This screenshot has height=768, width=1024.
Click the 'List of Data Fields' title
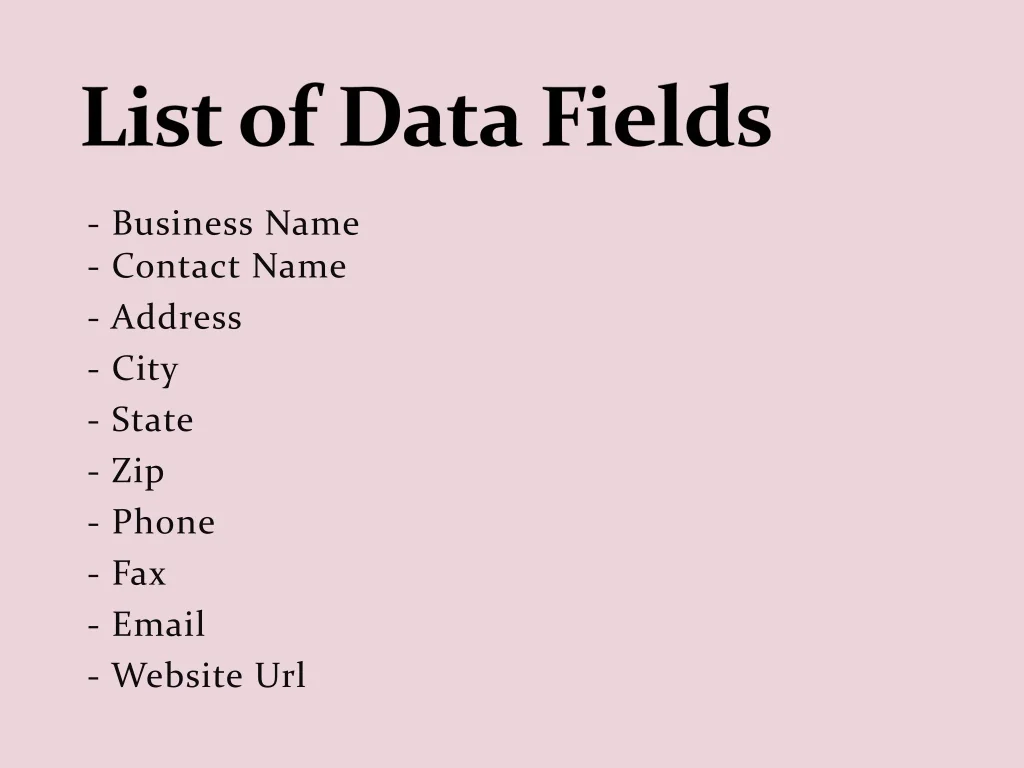point(426,118)
